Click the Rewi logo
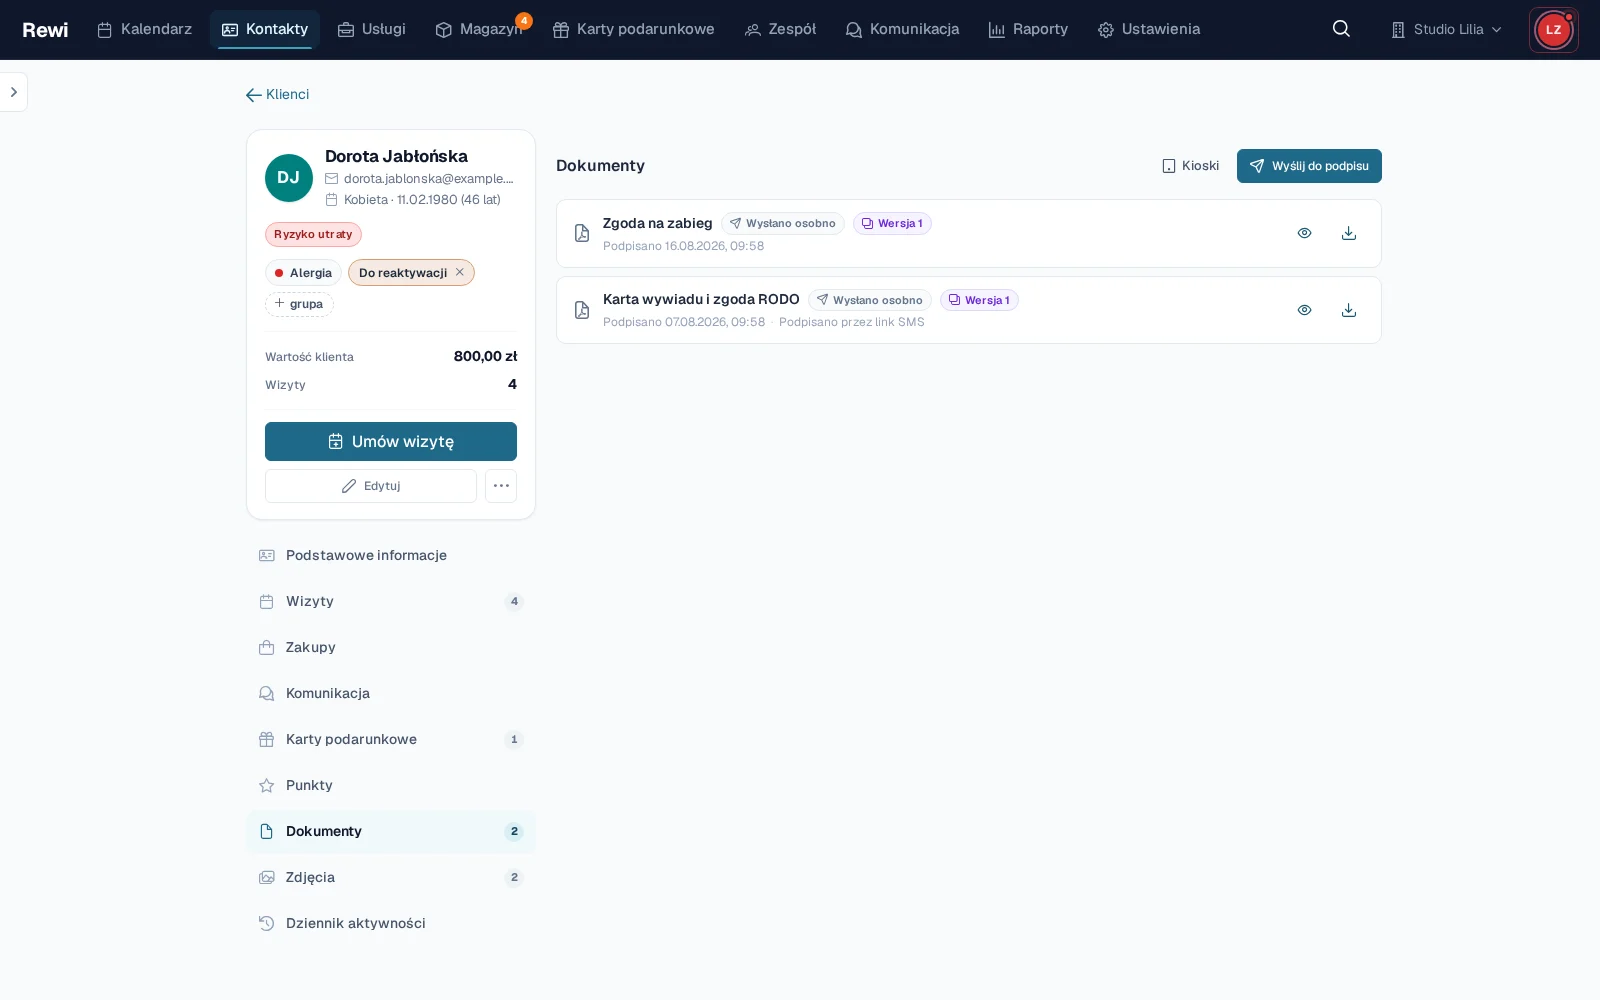This screenshot has height=1000, width=1600. 45,30
